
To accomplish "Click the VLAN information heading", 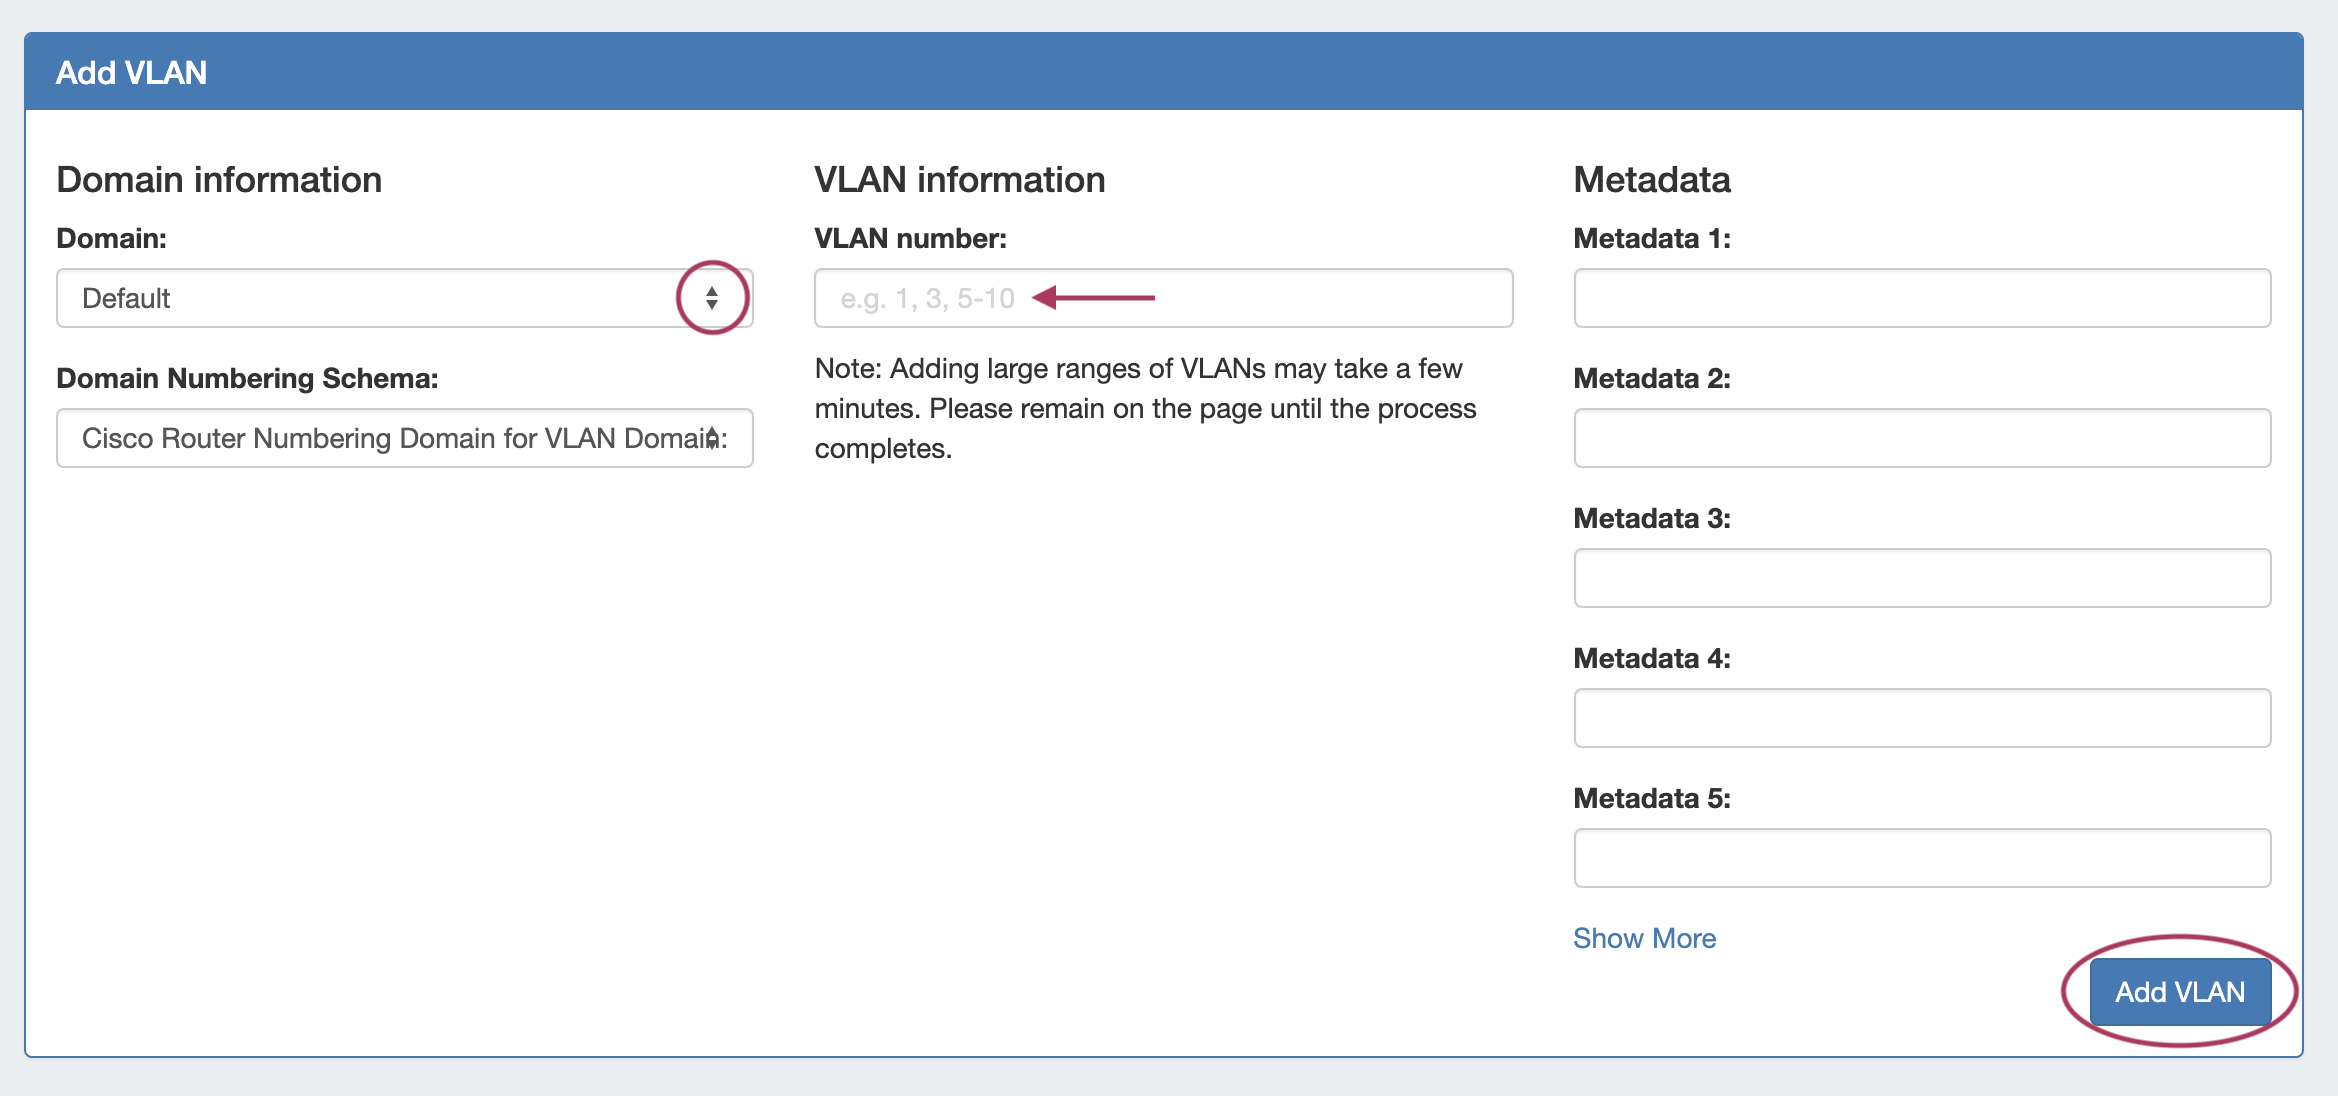I will (x=959, y=180).
